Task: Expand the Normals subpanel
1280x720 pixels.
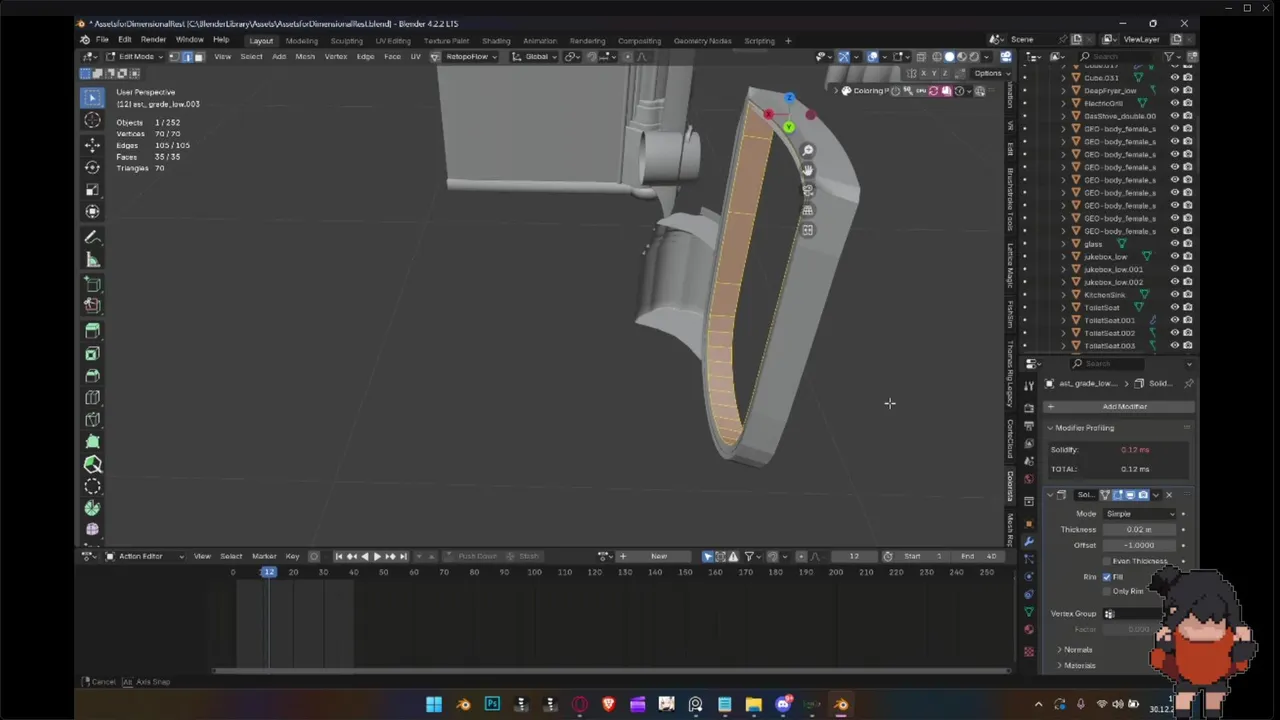Action: 1078,650
